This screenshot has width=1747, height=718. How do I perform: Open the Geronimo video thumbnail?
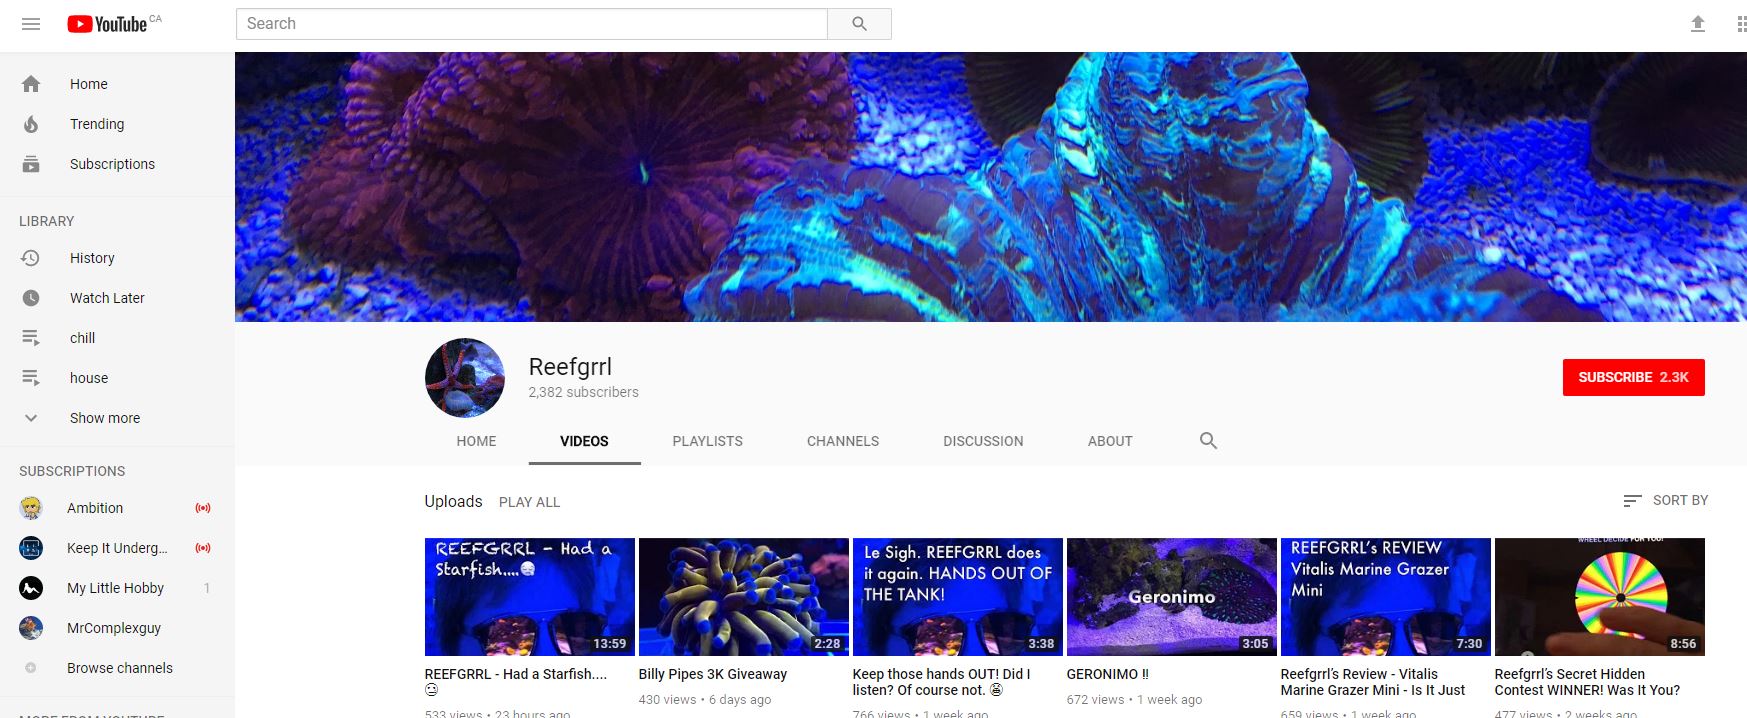coord(1172,597)
